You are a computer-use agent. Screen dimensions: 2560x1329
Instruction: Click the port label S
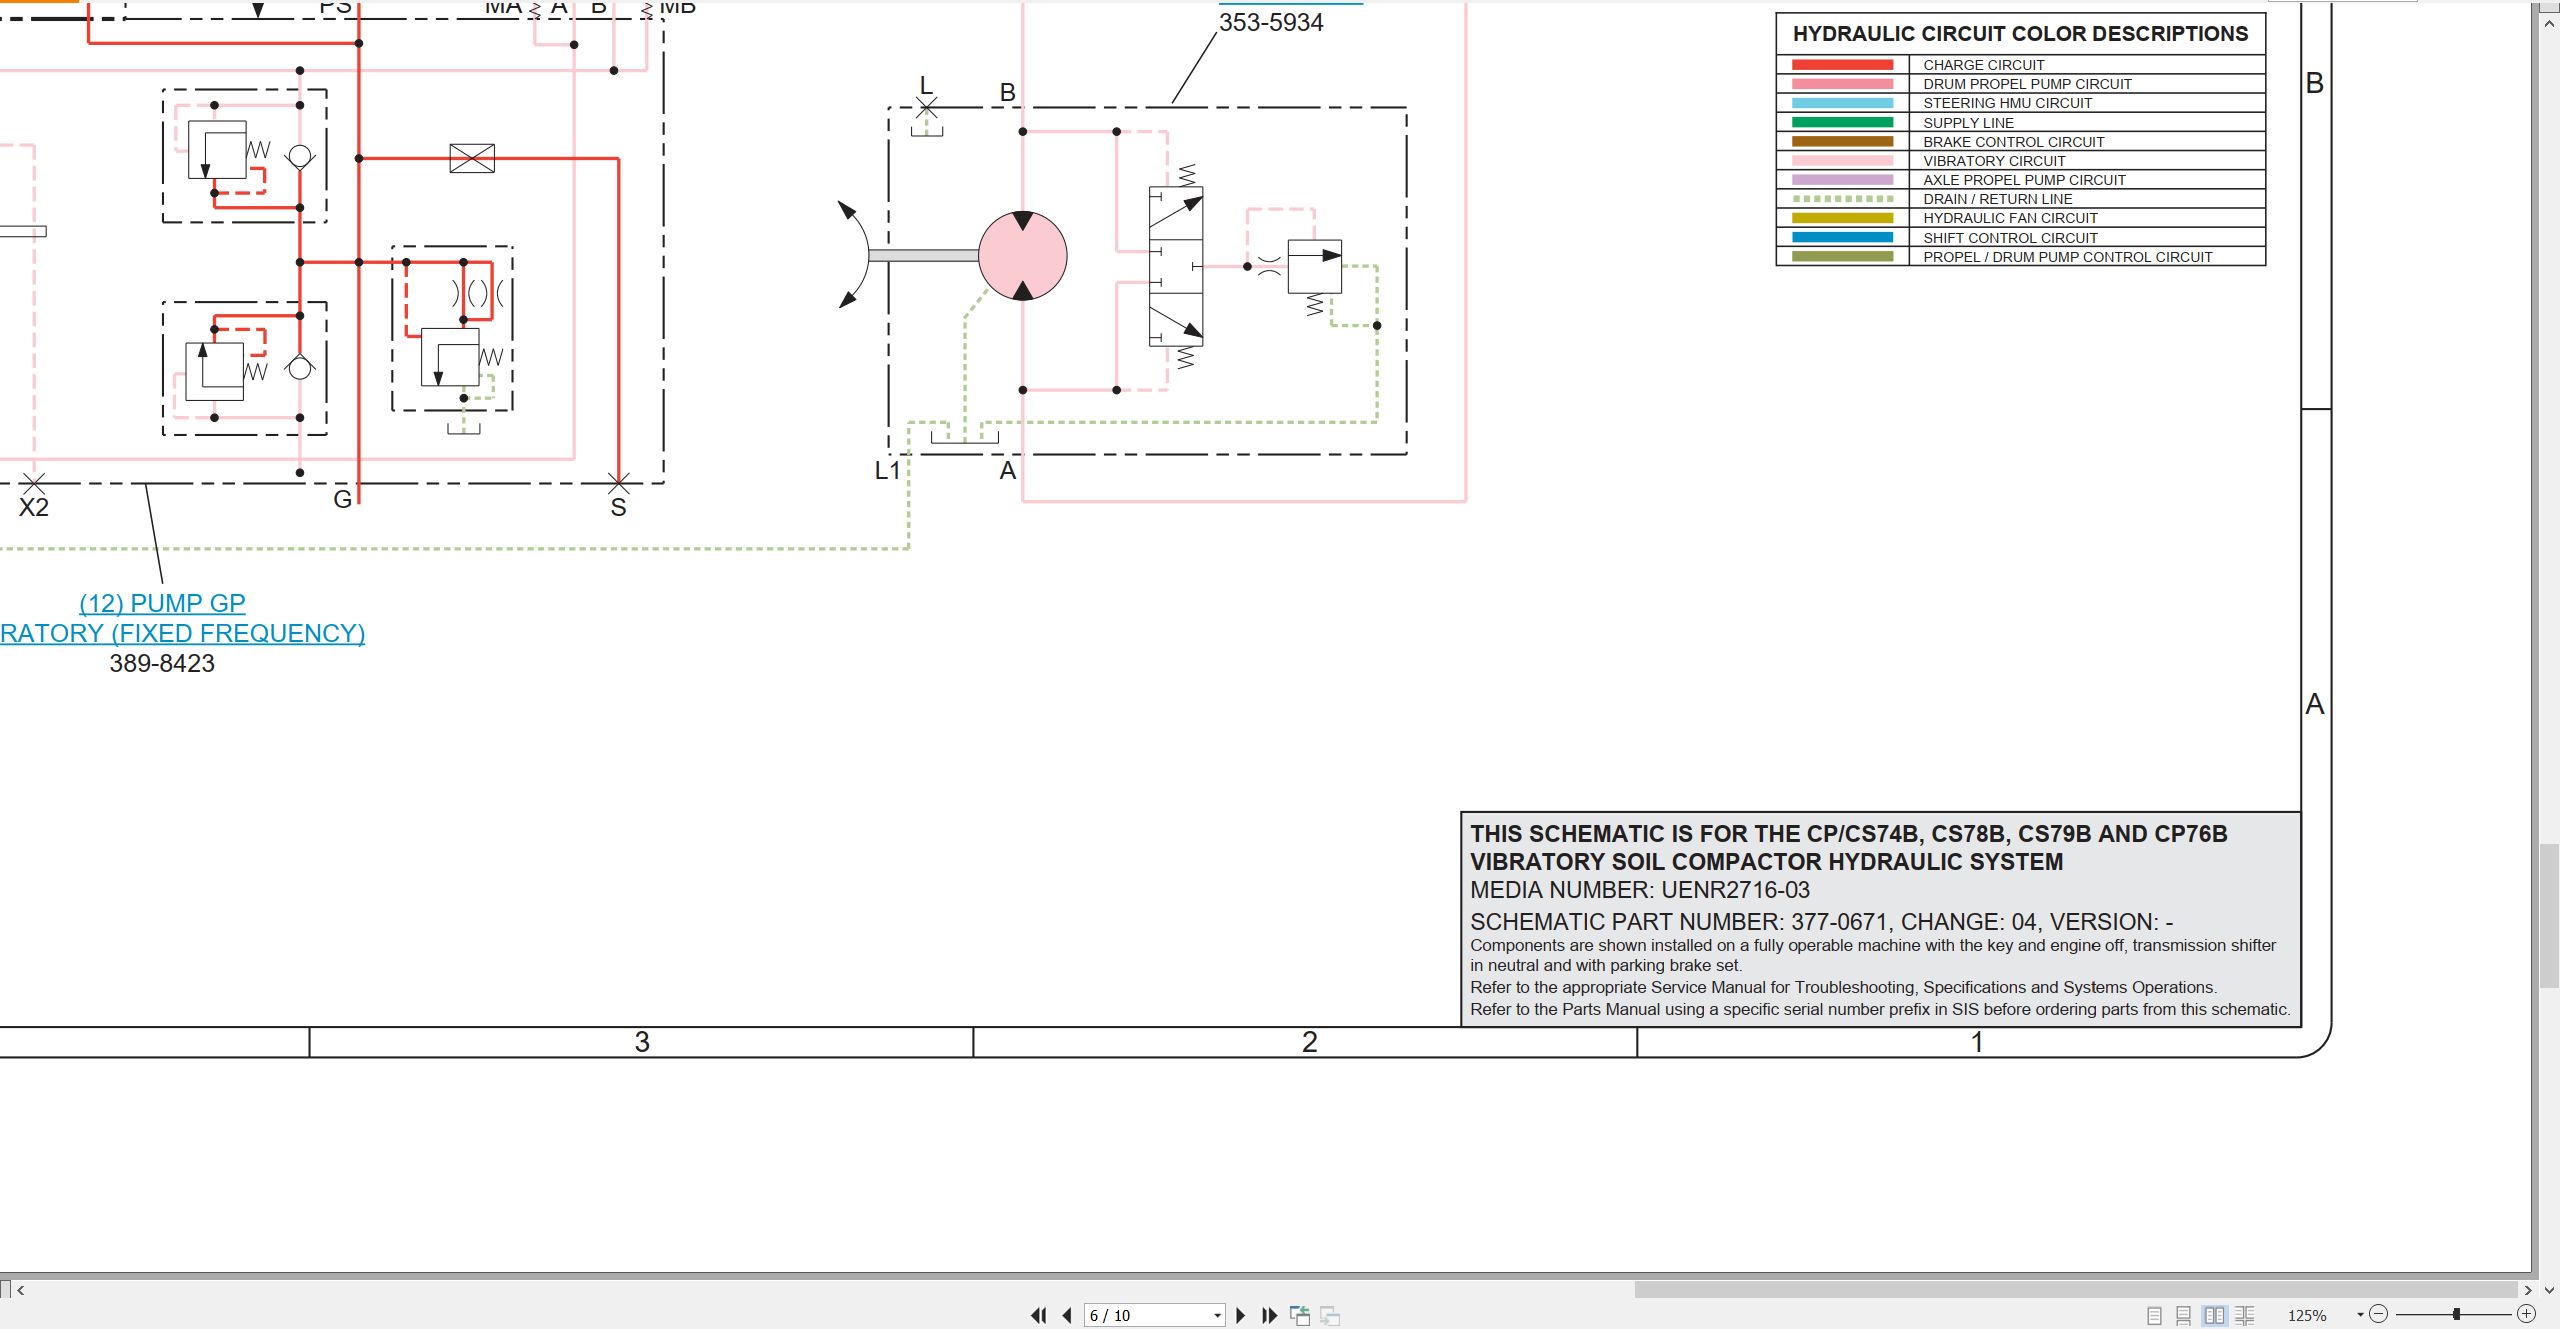618,508
